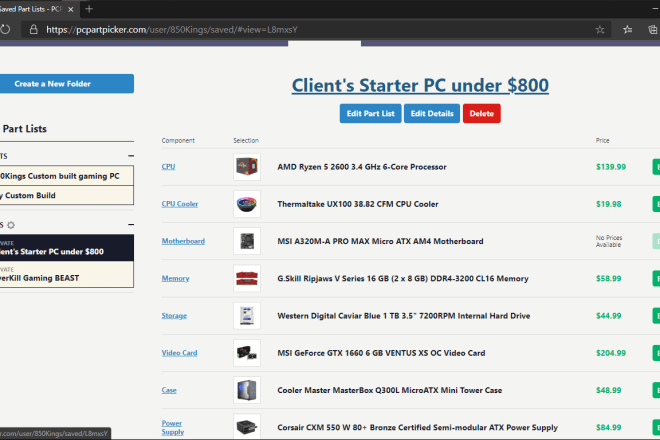
Task: Click Cooler Master Q300L case thumbnail
Action: [247, 390]
